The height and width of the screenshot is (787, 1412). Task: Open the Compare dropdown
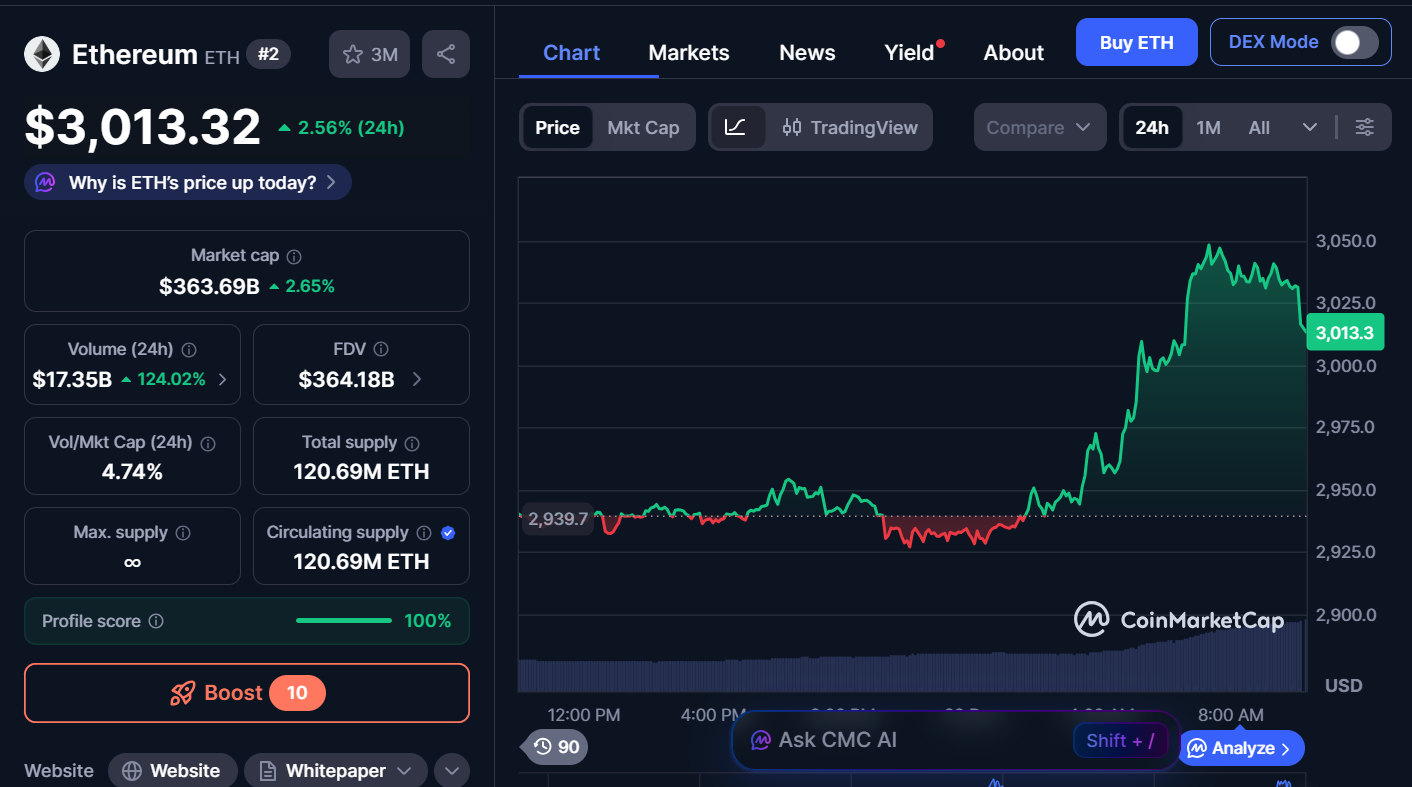coord(1040,127)
